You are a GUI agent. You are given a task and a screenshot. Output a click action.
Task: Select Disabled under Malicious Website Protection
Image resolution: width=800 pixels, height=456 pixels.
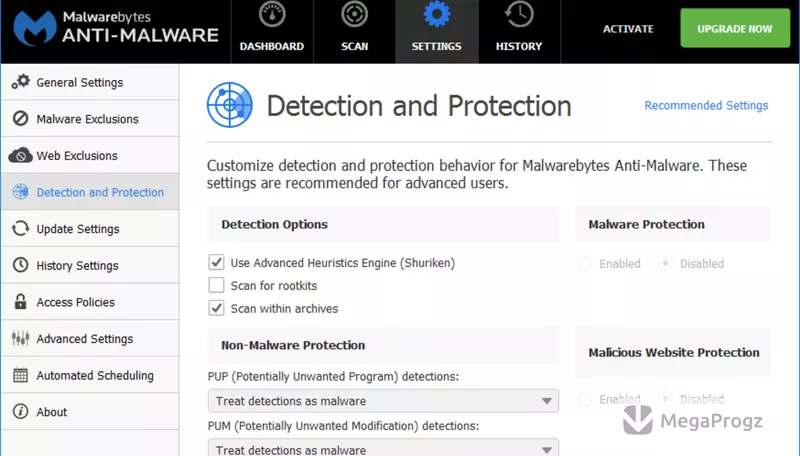point(665,398)
